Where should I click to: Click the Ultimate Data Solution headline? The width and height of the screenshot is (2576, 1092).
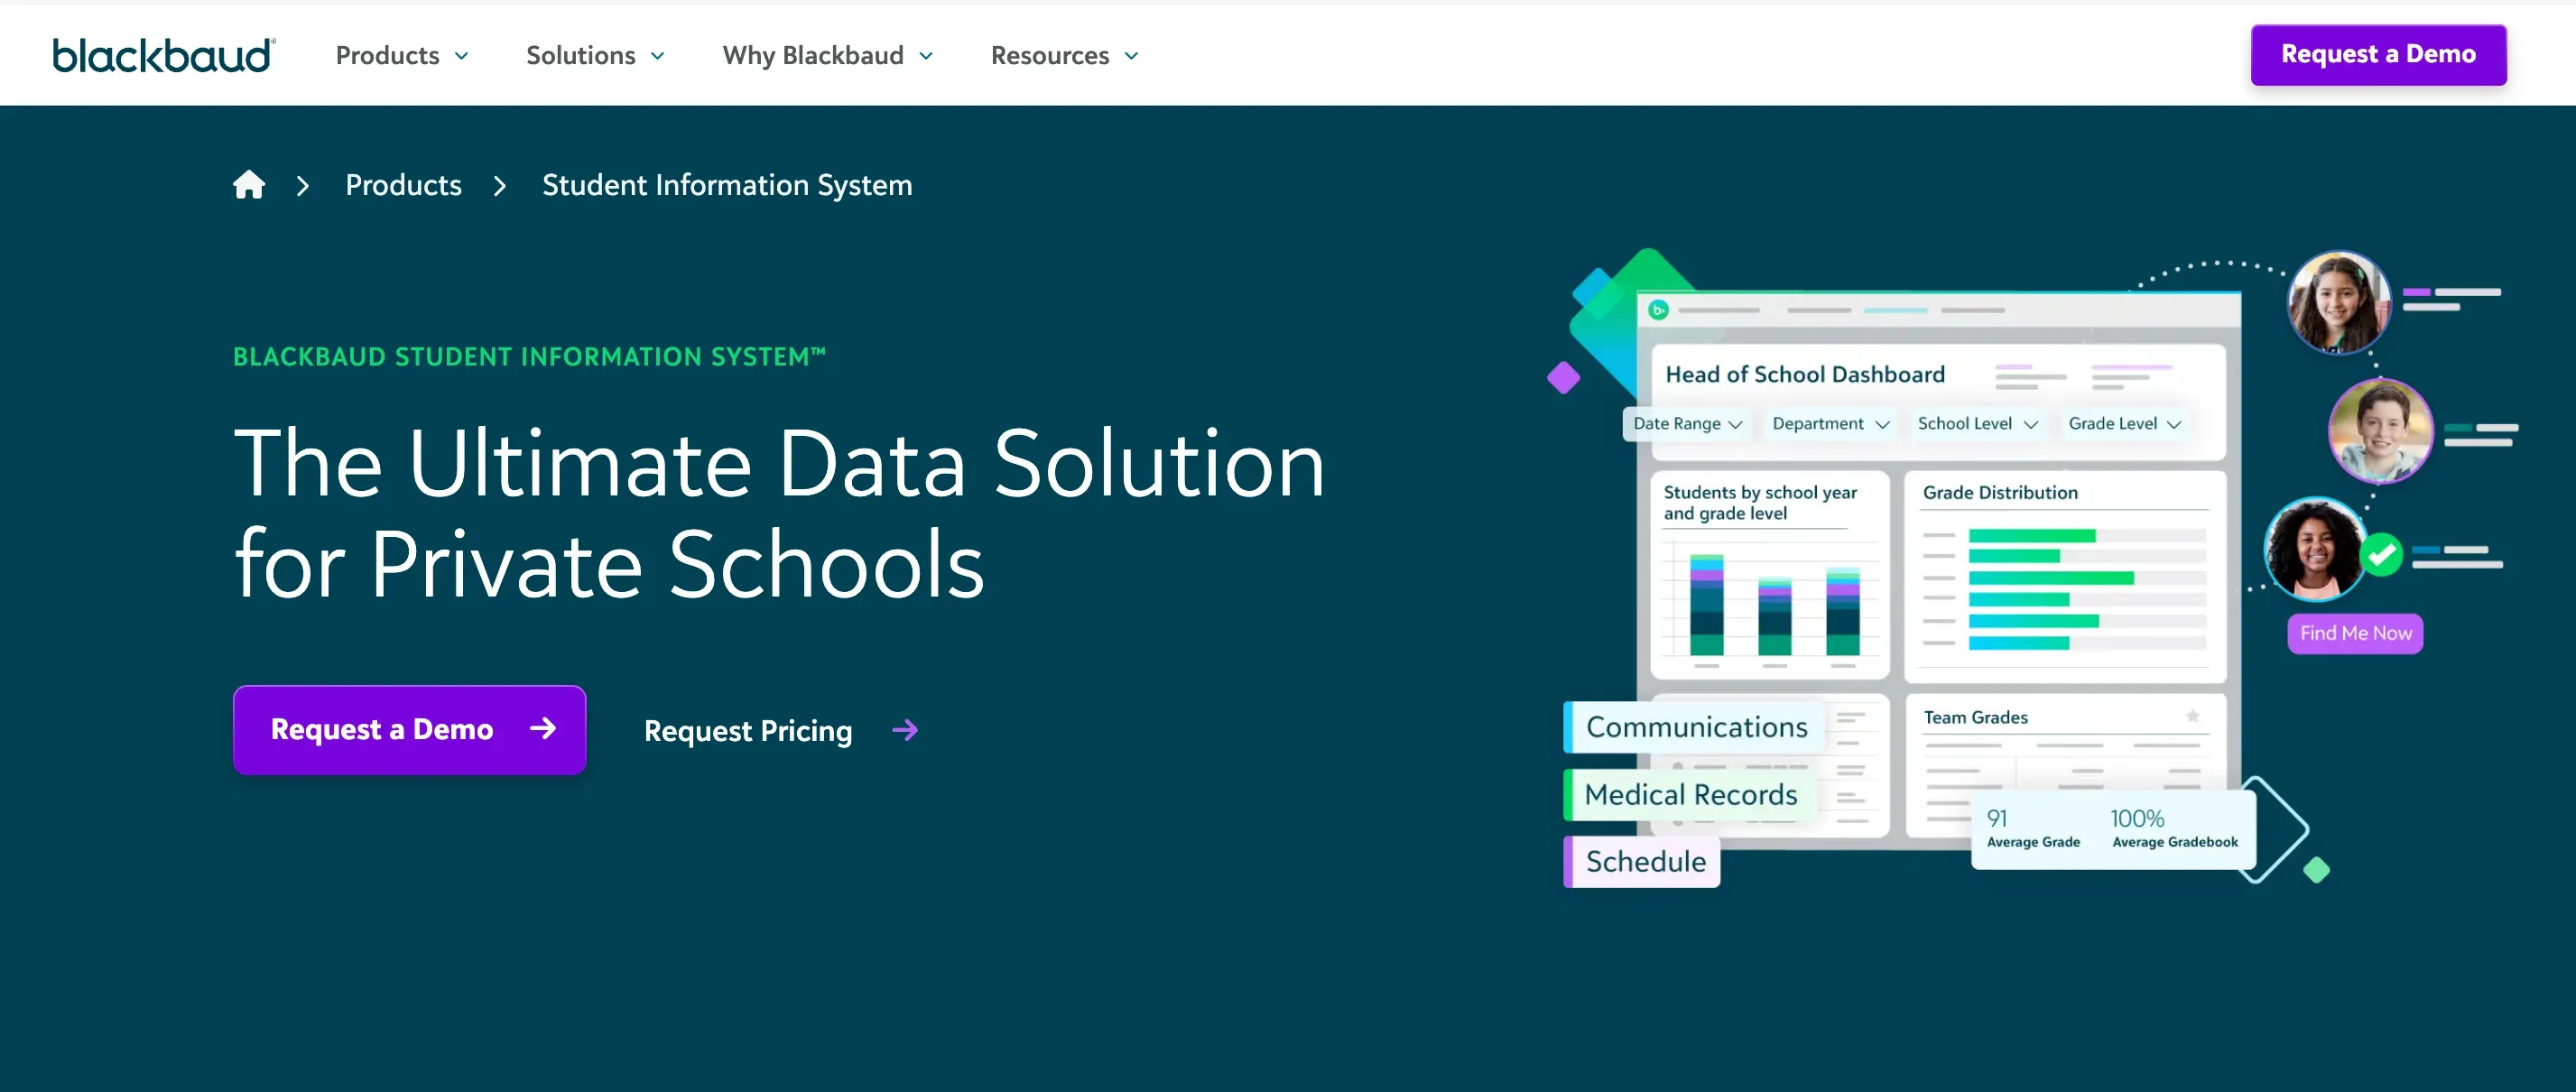pyautogui.click(x=779, y=513)
